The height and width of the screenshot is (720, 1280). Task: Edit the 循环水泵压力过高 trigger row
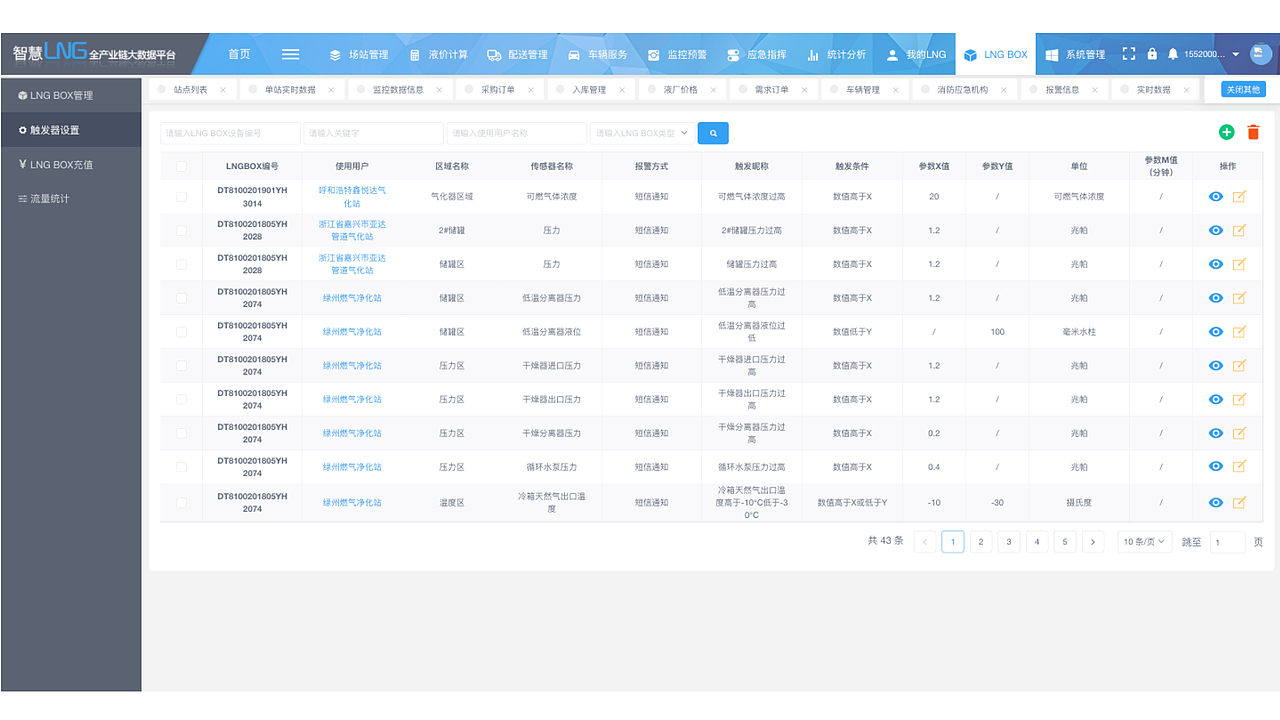[x=1239, y=467]
